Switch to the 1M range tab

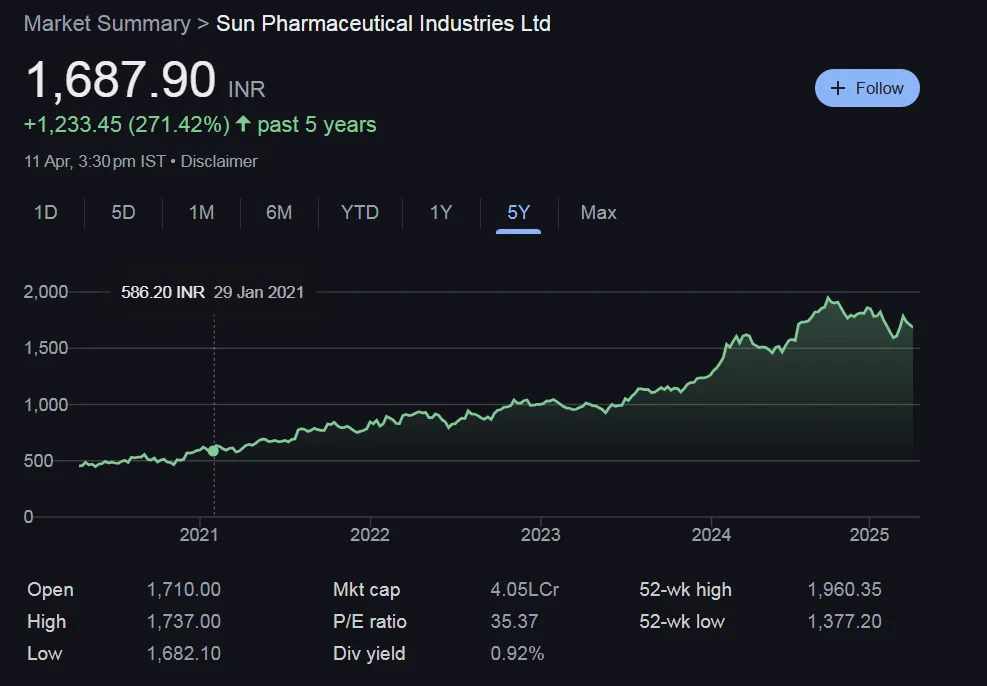coord(201,212)
